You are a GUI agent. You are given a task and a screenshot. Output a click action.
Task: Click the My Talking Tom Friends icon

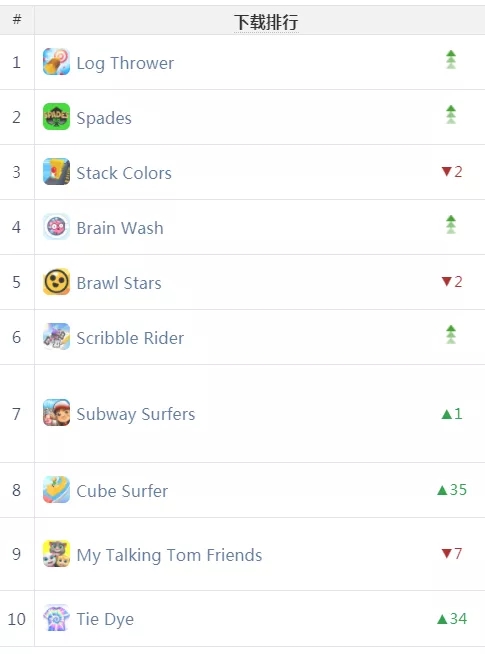tap(56, 554)
